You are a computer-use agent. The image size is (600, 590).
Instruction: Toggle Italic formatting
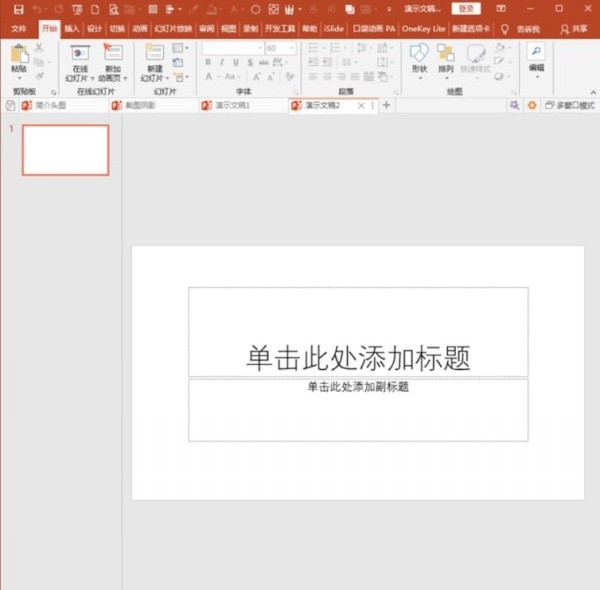point(222,62)
